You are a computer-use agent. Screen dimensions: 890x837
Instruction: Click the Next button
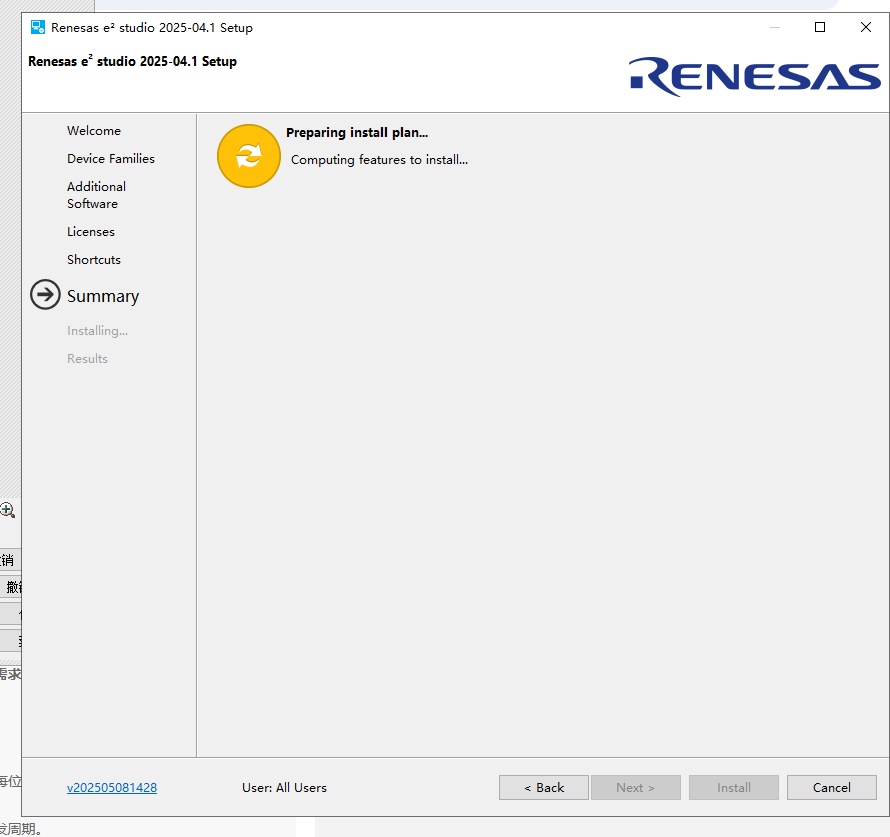pyautogui.click(x=636, y=788)
